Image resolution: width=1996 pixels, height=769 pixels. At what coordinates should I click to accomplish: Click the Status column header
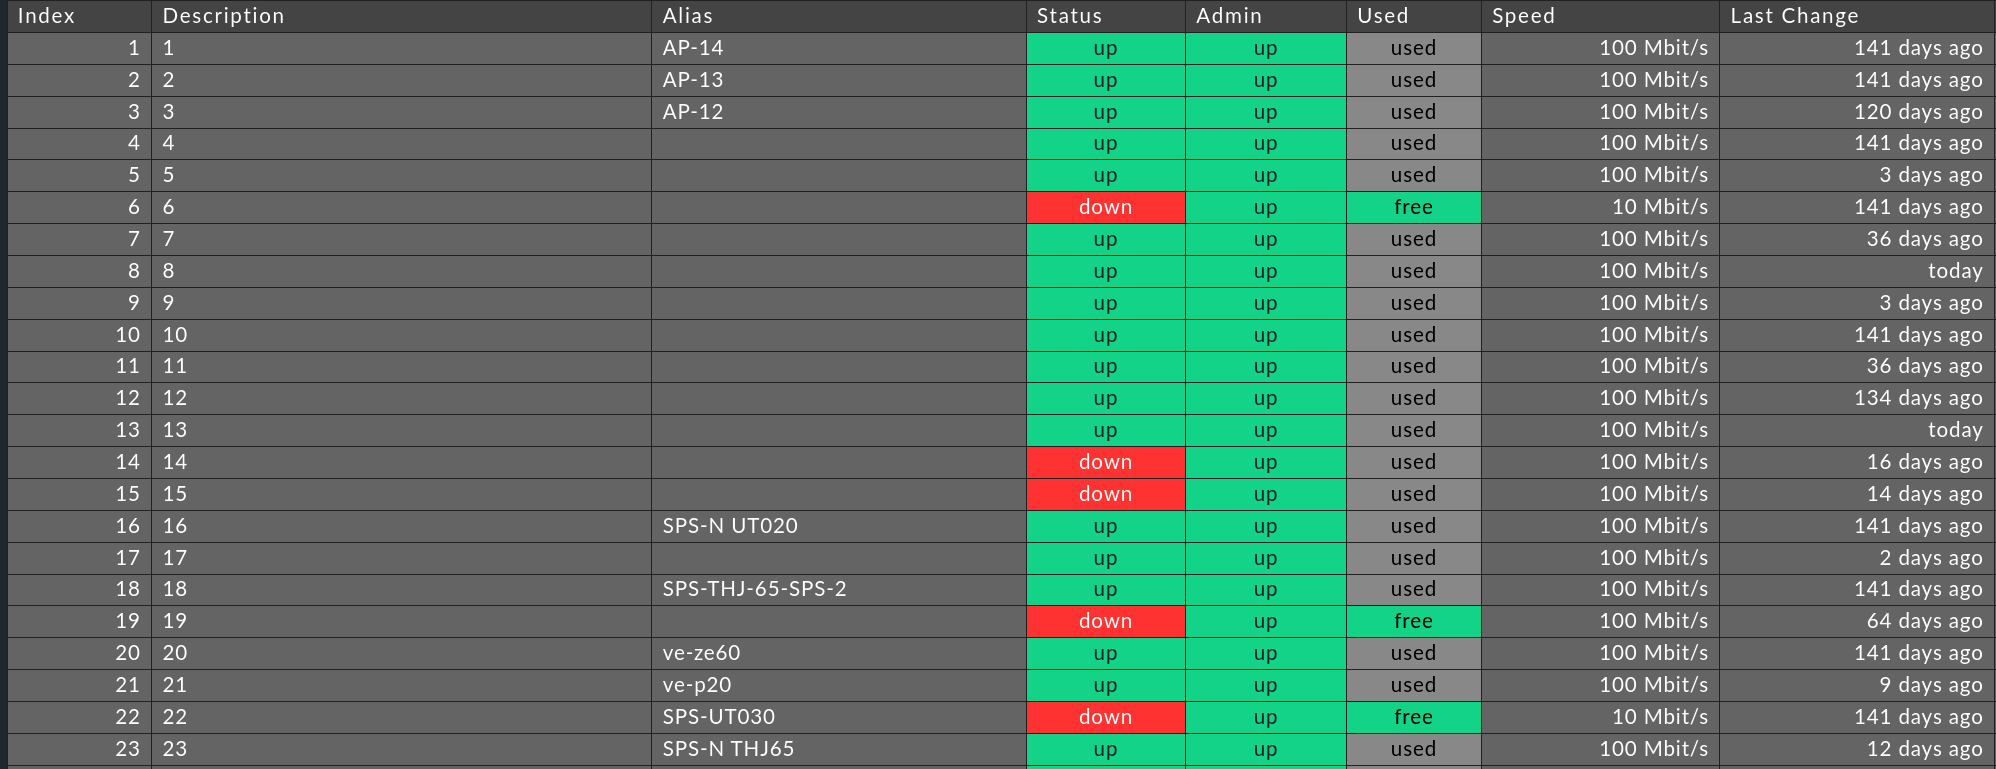[1069, 16]
